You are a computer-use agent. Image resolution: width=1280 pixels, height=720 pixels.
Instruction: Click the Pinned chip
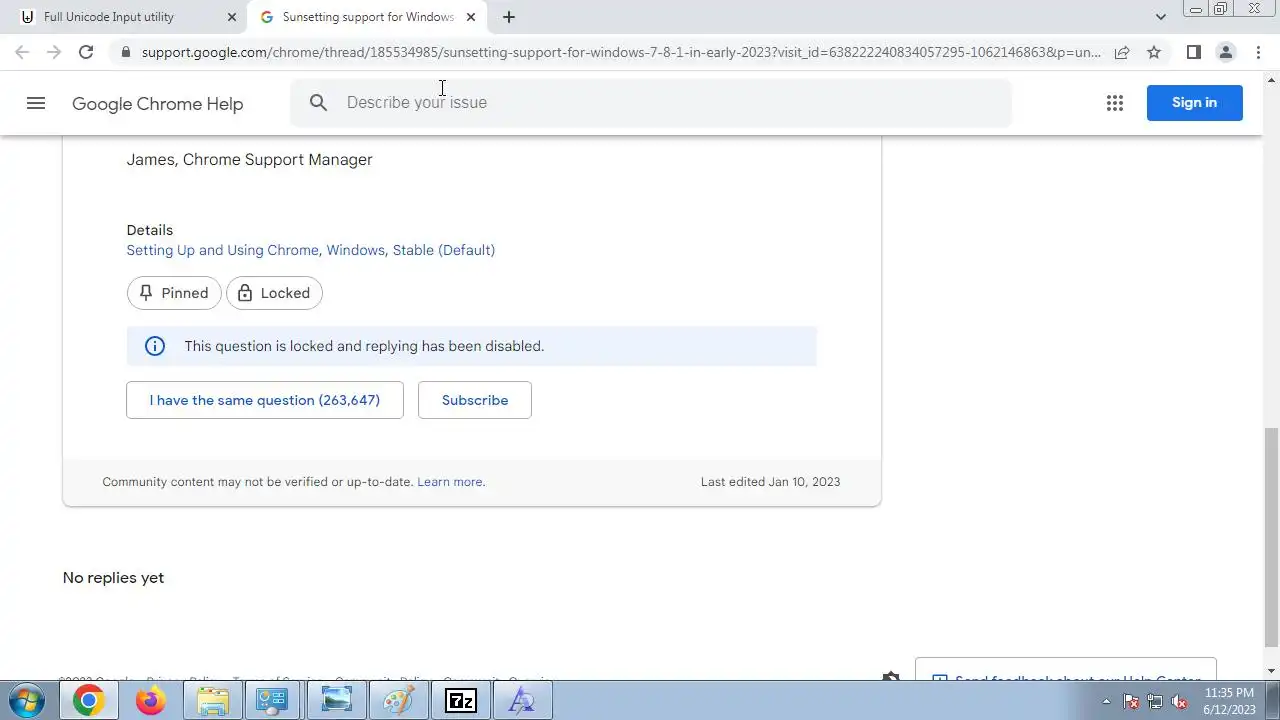(174, 293)
